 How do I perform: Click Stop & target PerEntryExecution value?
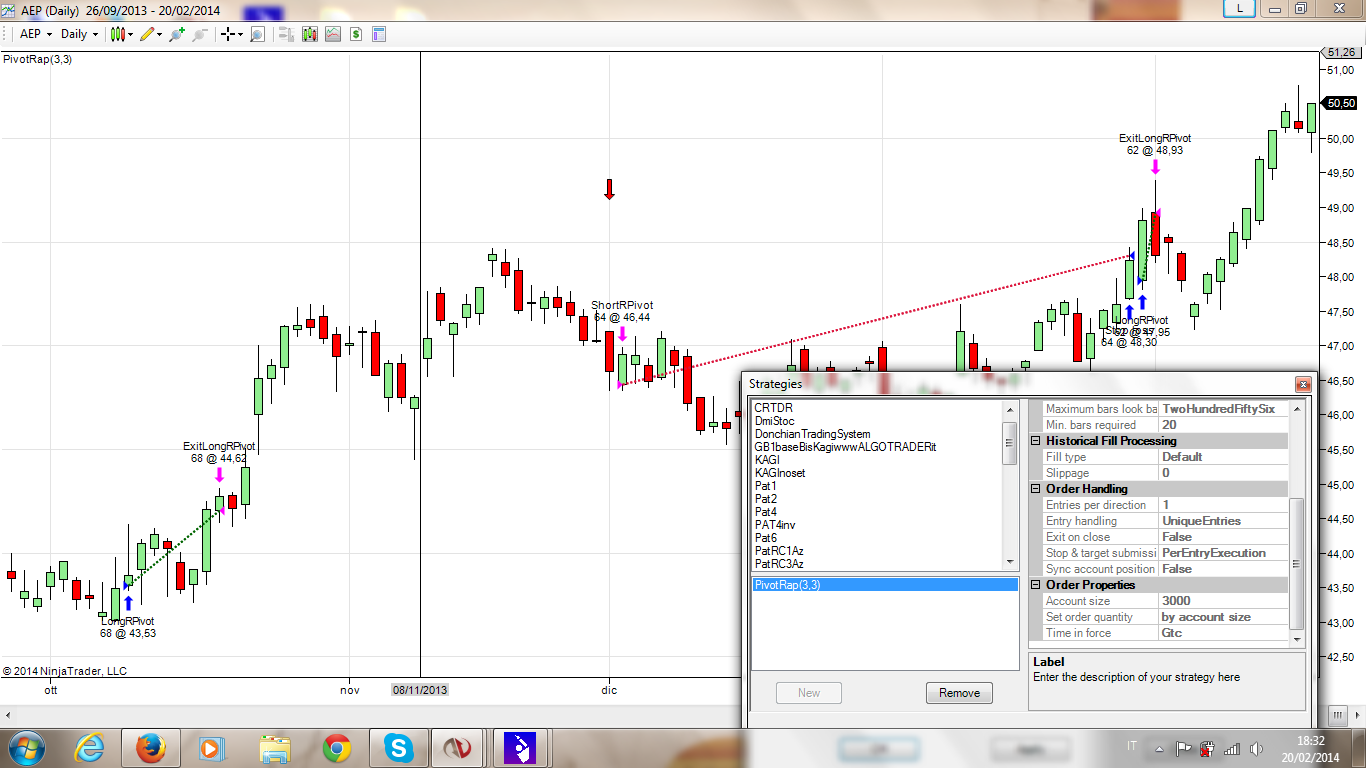point(1223,553)
